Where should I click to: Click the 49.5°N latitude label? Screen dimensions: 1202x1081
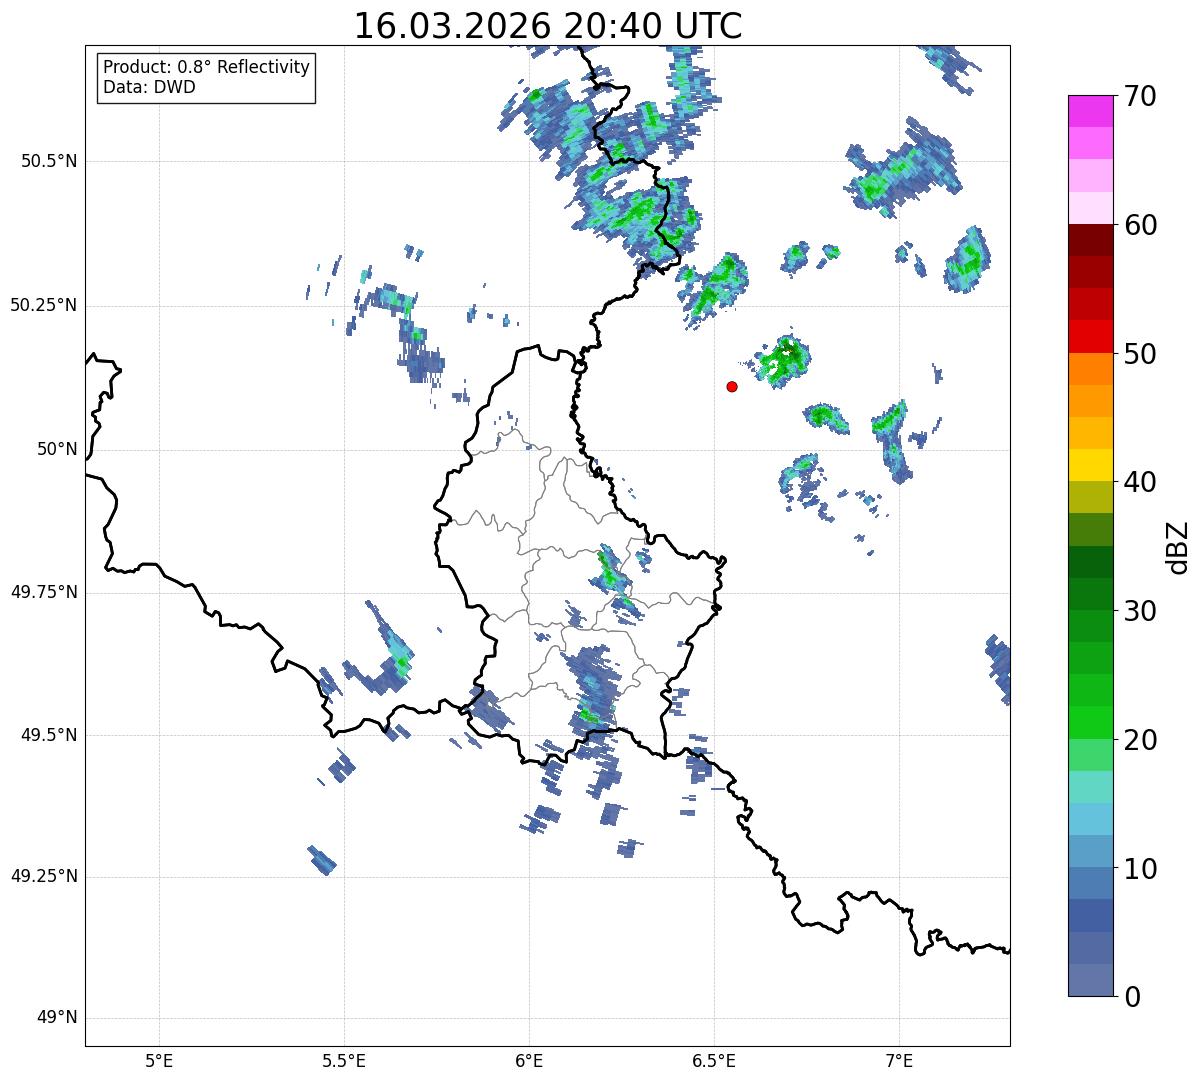pos(49,735)
